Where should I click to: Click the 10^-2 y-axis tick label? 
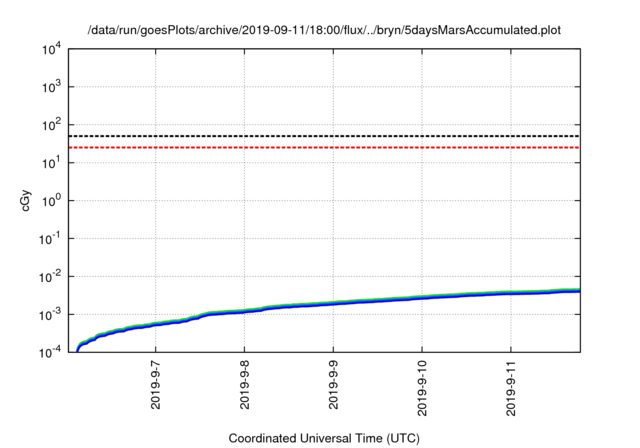pos(51,277)
